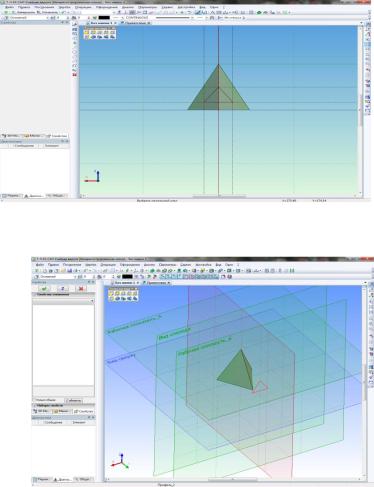
Task: Click the coordinate axes icon in lower viewport
Action: point(120,462)
